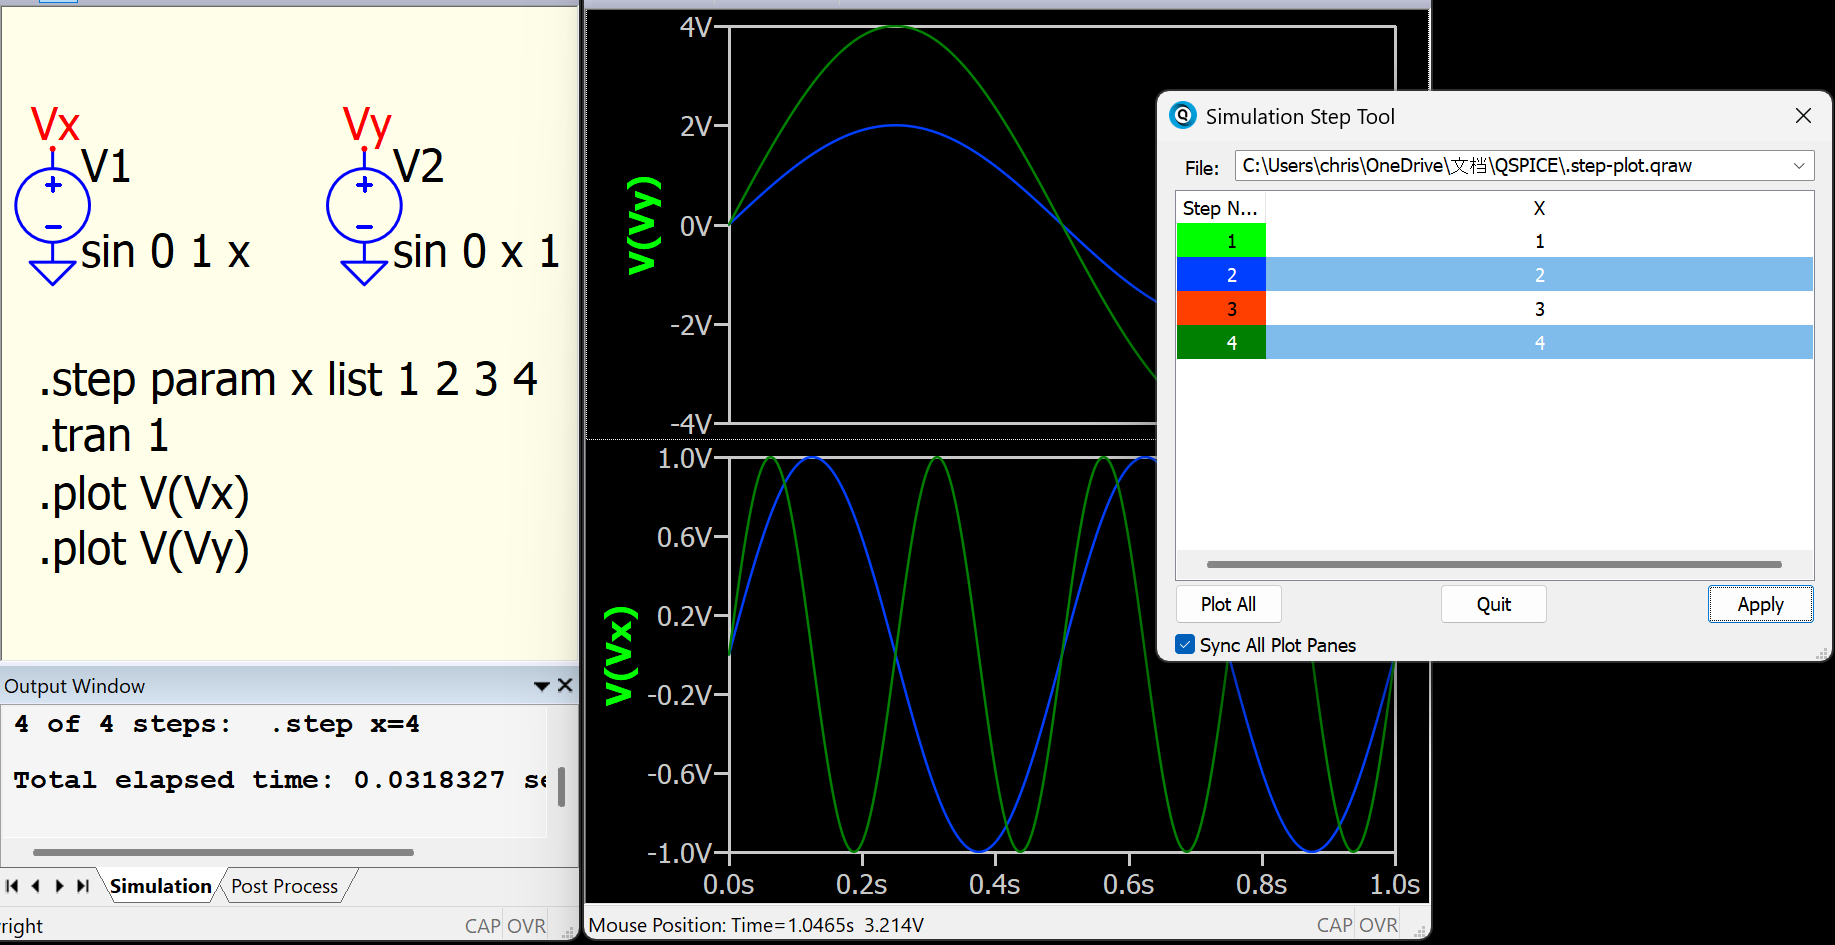Toggle Sync All Plot Panes checkbox
1835x945 pixels.
coord(1185,645)
